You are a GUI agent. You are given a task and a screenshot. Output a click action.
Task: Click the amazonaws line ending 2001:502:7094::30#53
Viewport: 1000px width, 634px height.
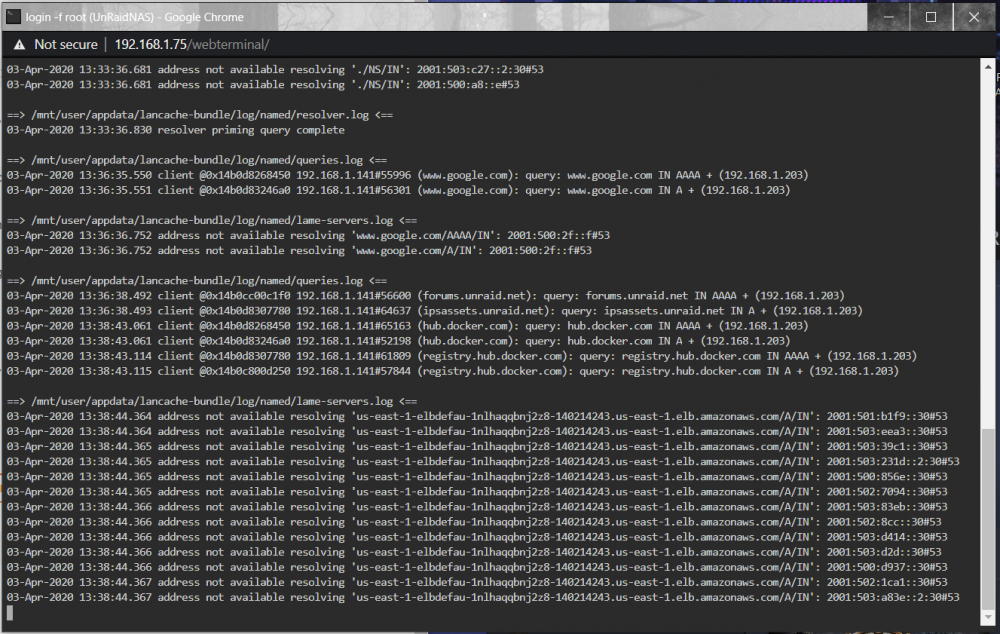[477, 492]
